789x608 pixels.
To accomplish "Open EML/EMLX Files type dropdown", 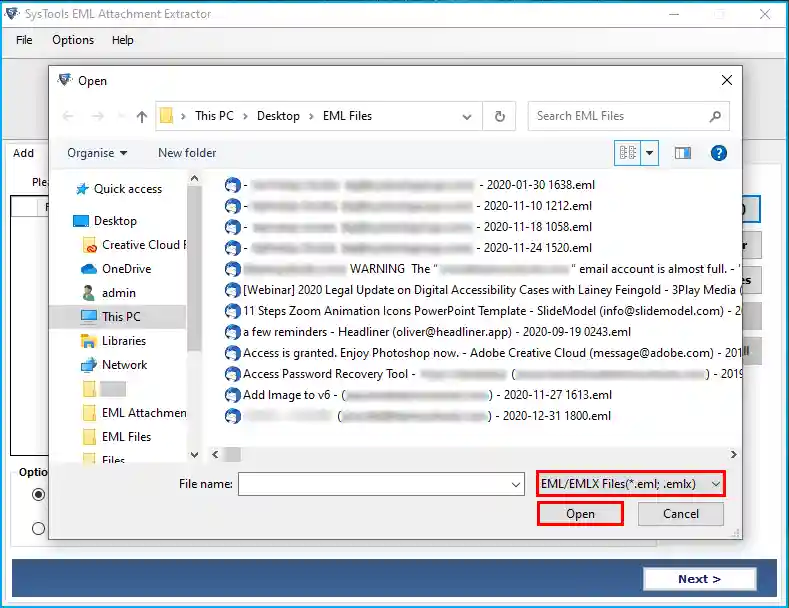I will [x=630, y=484].
